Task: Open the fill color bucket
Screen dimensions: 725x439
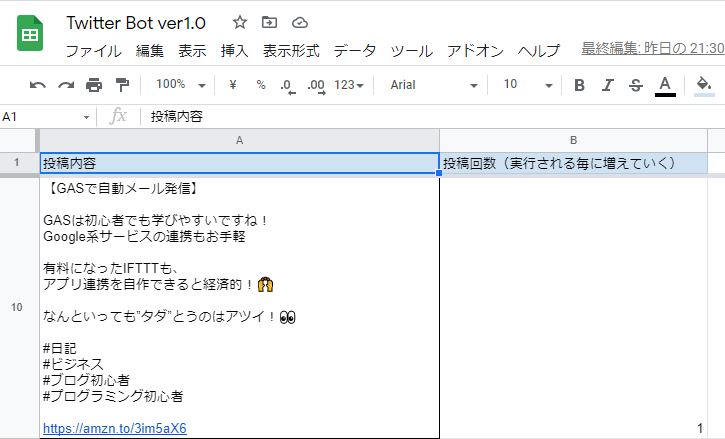Action: tap(704, 86)
